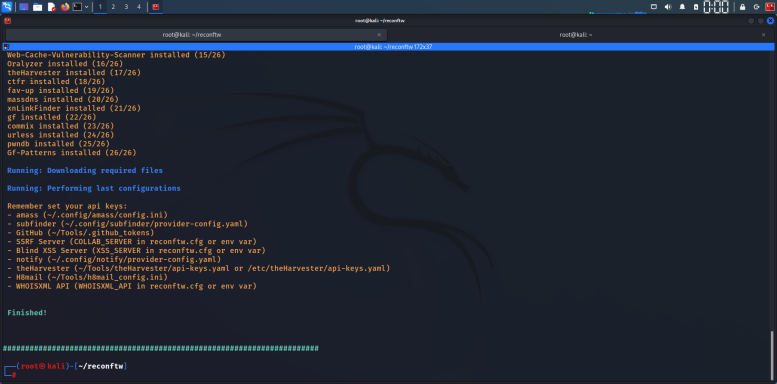Click 'Remember set your api keys:' line
The image size is (777, 384).
[67, 206]
